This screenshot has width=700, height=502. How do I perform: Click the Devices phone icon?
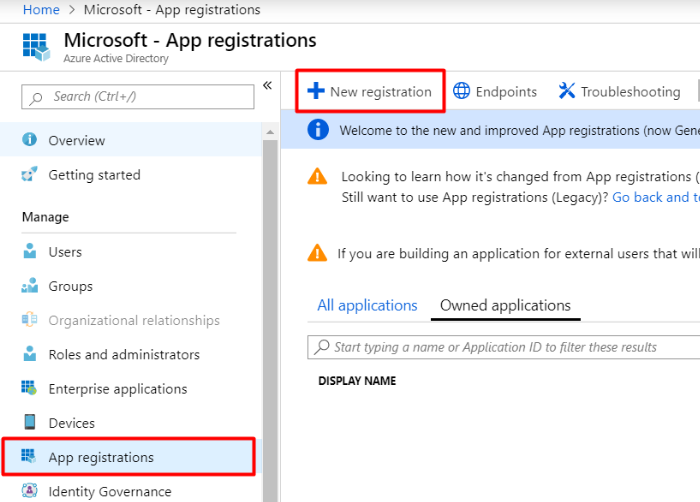(x=30, y=422)
